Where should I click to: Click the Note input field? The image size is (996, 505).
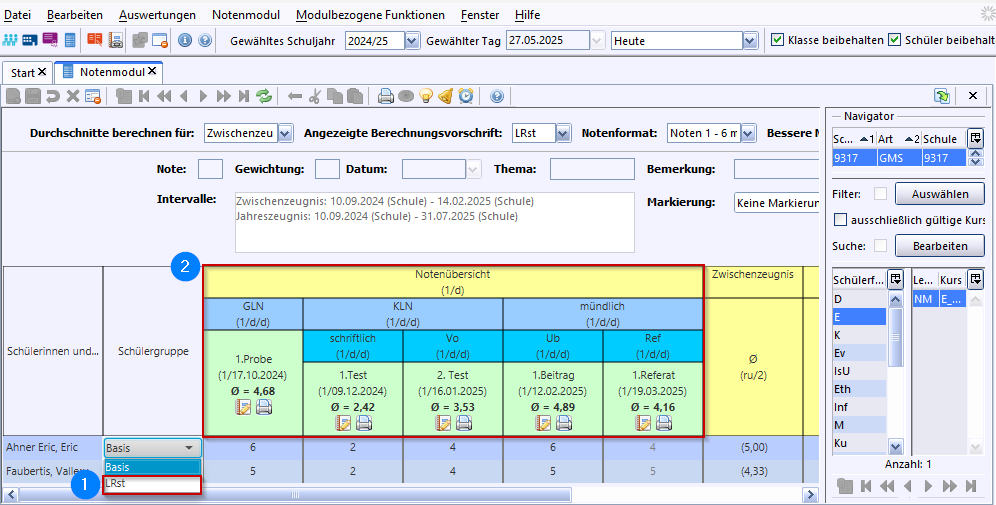(x=210, y=169)
